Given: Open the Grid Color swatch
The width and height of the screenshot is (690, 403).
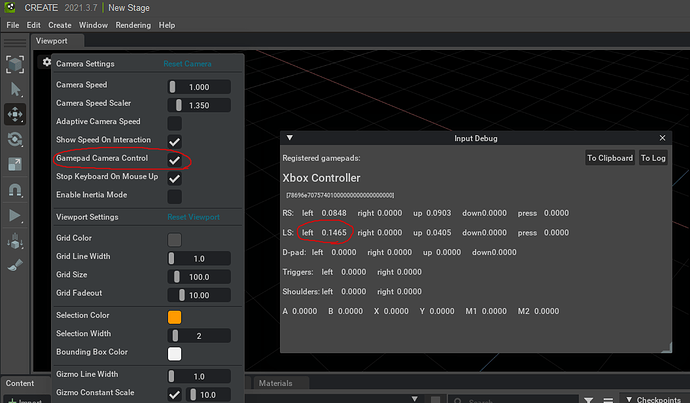Looking at the screenshot, I should 175,240.
